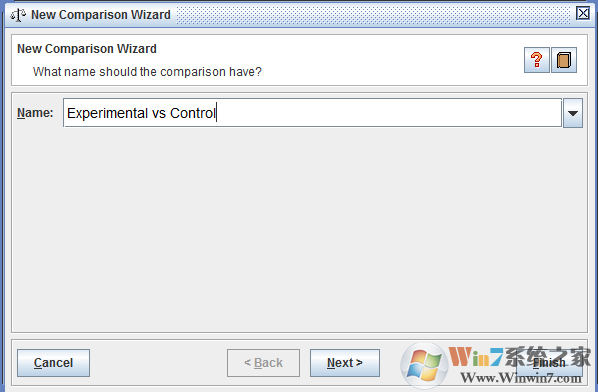Click the Finish button
598x392 pixels.
(549, 363)
